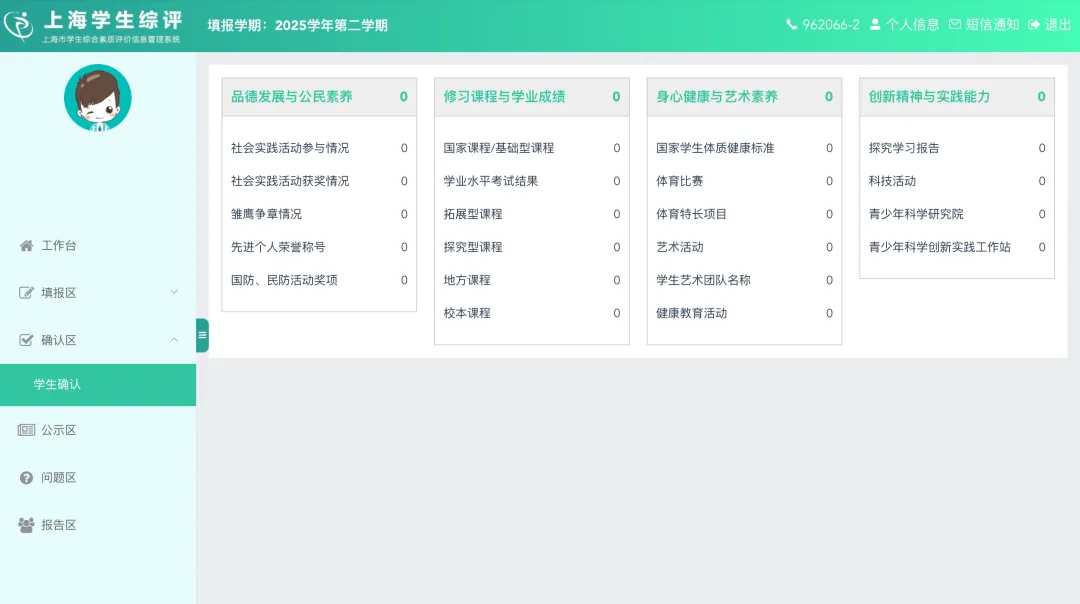The width and height of the screenshot is (1080, 604).
Task: Open 短信通知 in the top bar
Action: pyautogui.click(x=992, y=25)
